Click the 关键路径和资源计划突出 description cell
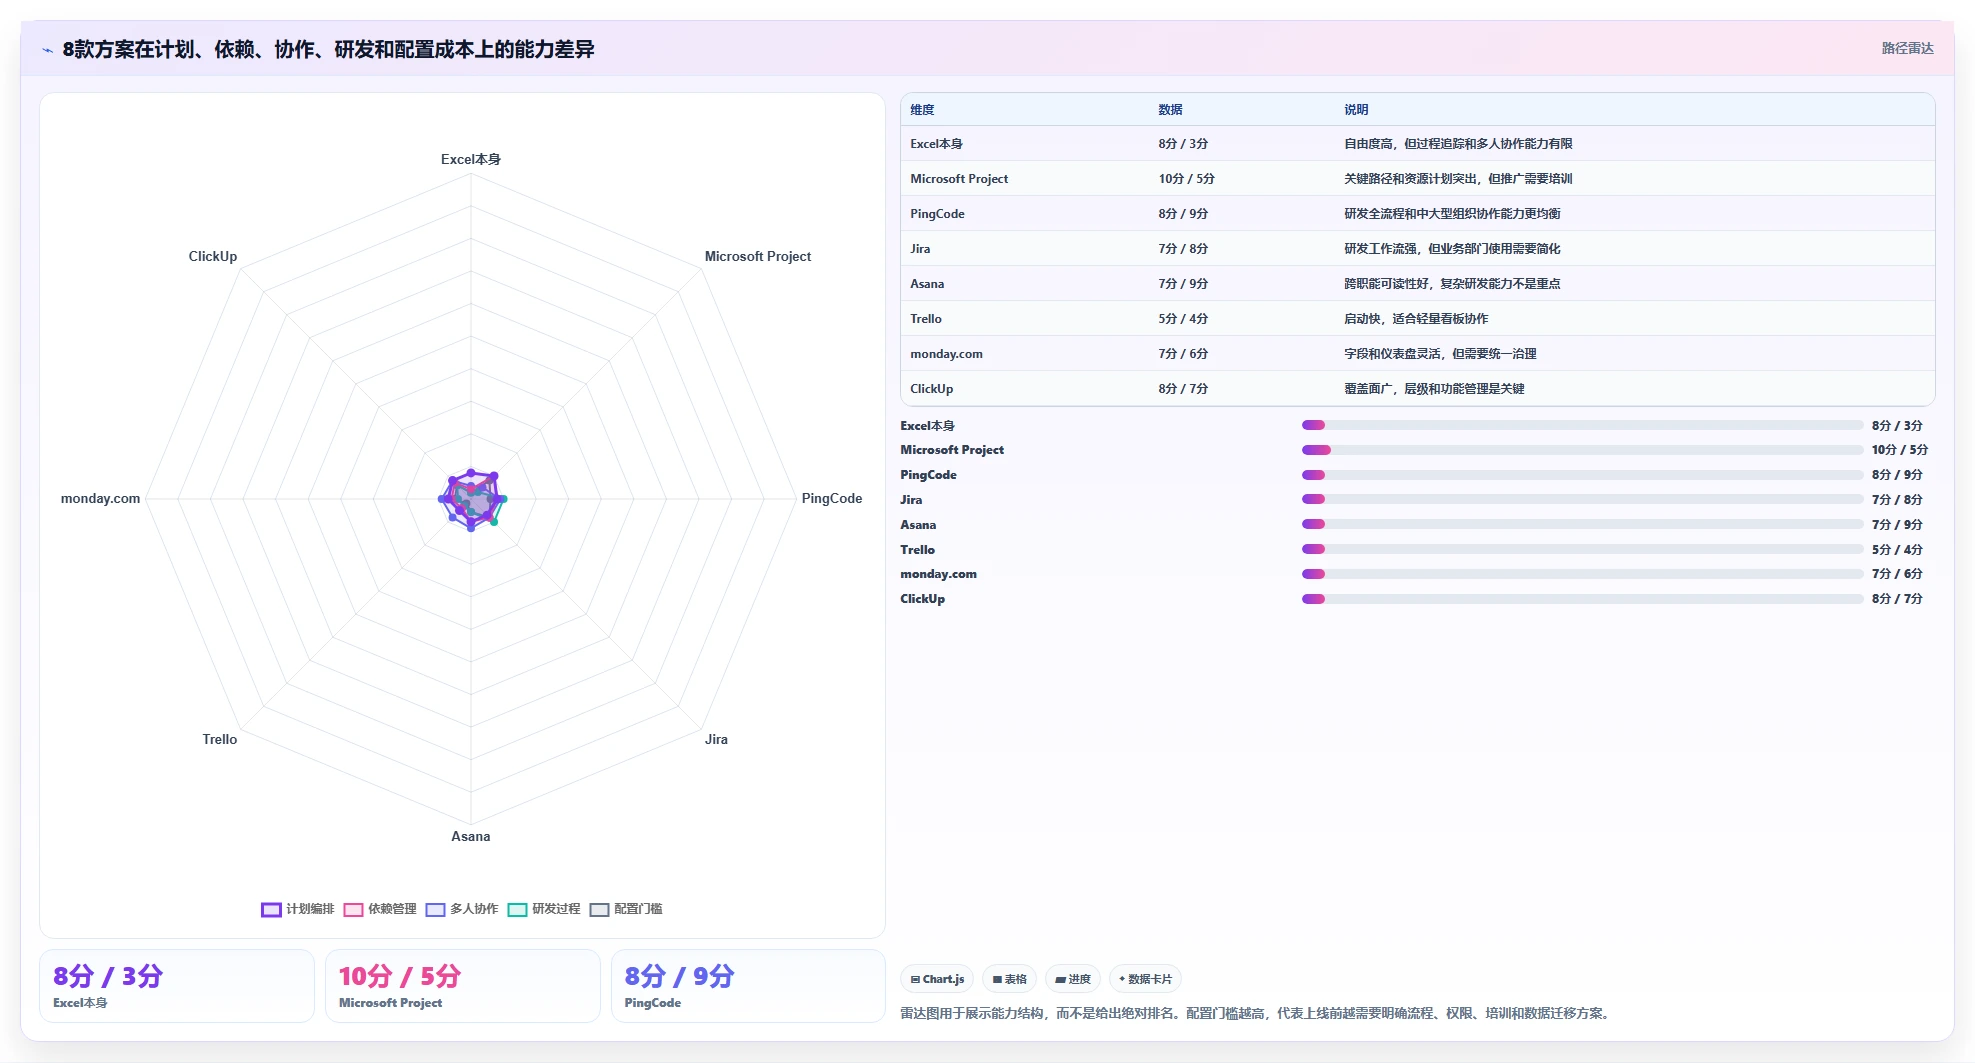The image size is (1975, 1063). pyautogui.click(x=1458, y=179)
